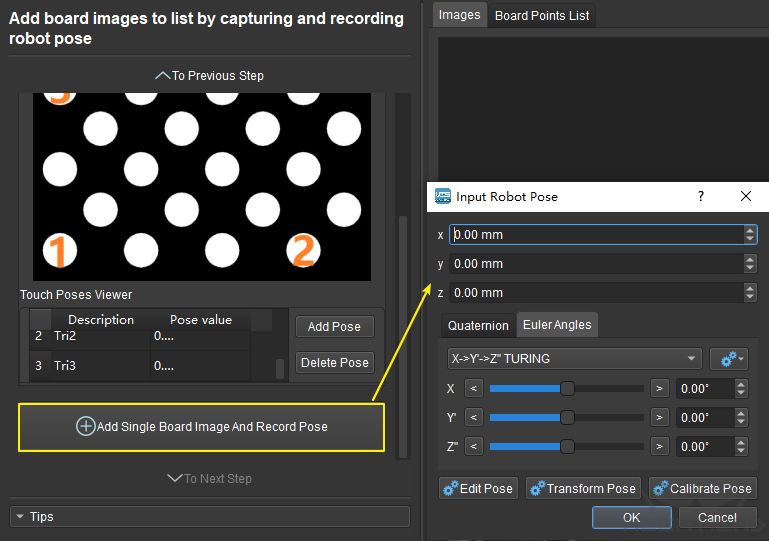Click the help question mark in dialog title

[700, 197]
